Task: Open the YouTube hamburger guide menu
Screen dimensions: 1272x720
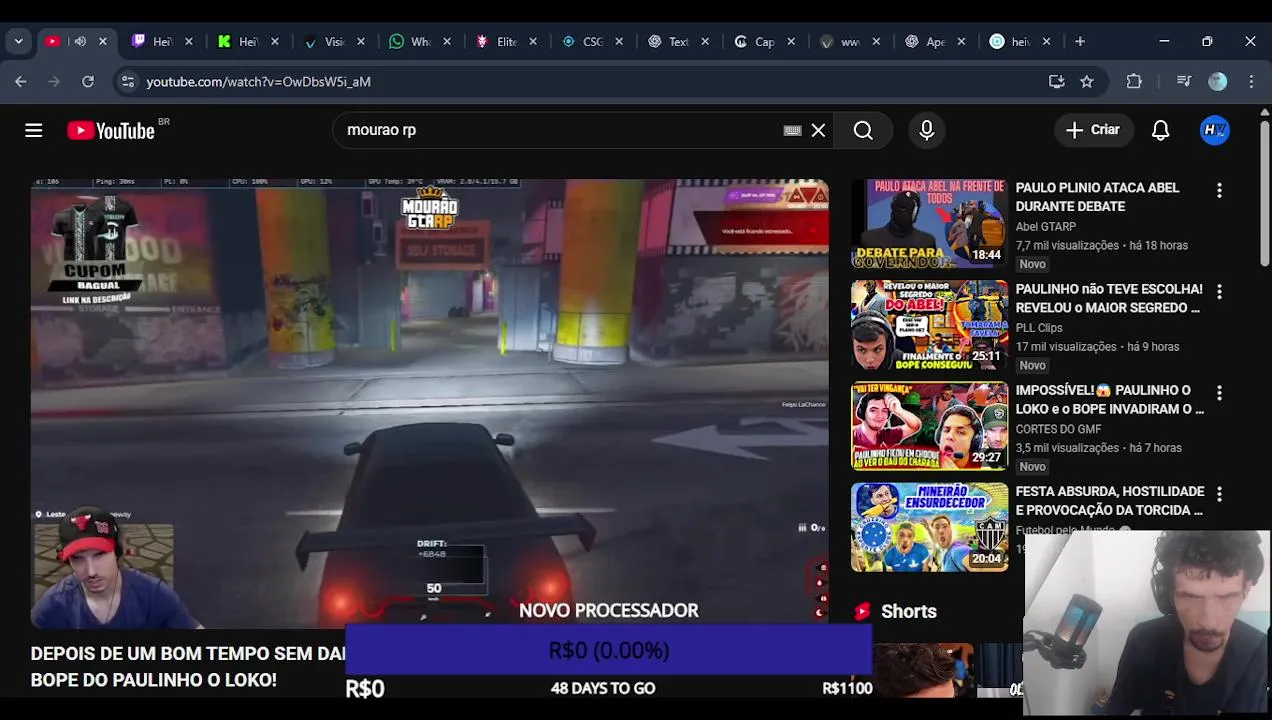Action: pyautogui.click(x=34, y=130)
